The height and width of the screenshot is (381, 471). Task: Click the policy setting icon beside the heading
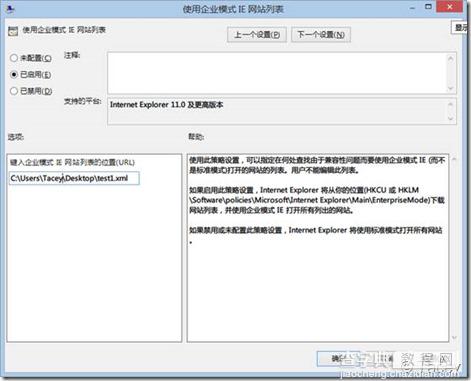pos(13,31)
